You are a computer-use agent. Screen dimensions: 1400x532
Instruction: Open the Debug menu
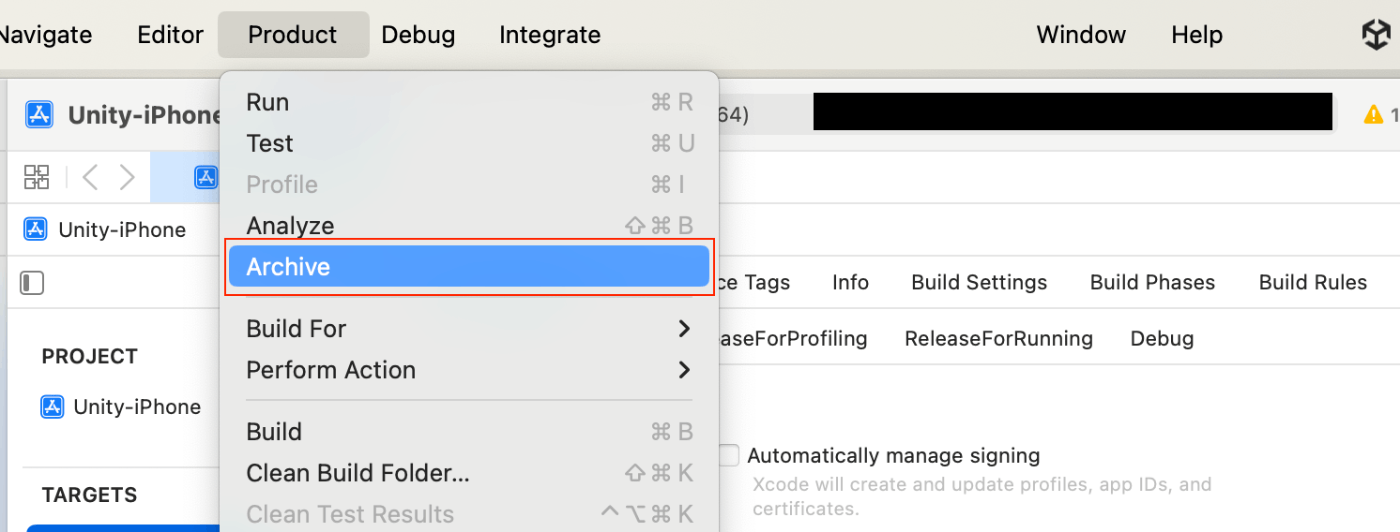coord(418,35)
